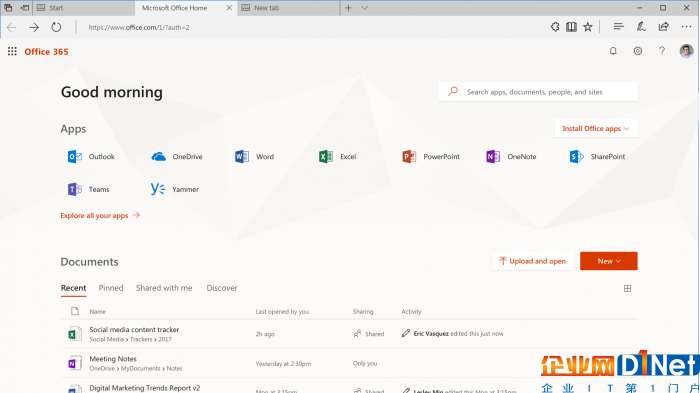Open a new browser tab

tap(348, 8)
